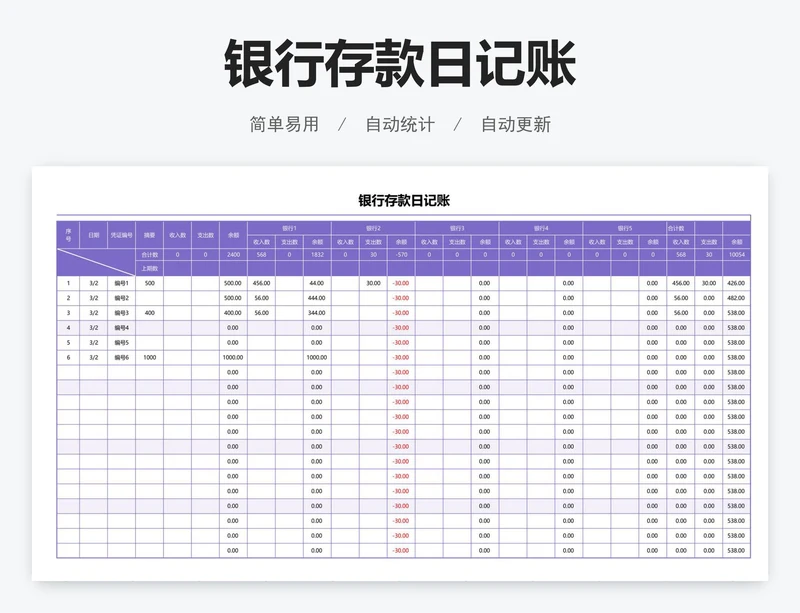This screenshot has height=613, width=800.
Task: Click the 自动统计 tagline text
Action: pyautogui.click(x=400, y=124)
